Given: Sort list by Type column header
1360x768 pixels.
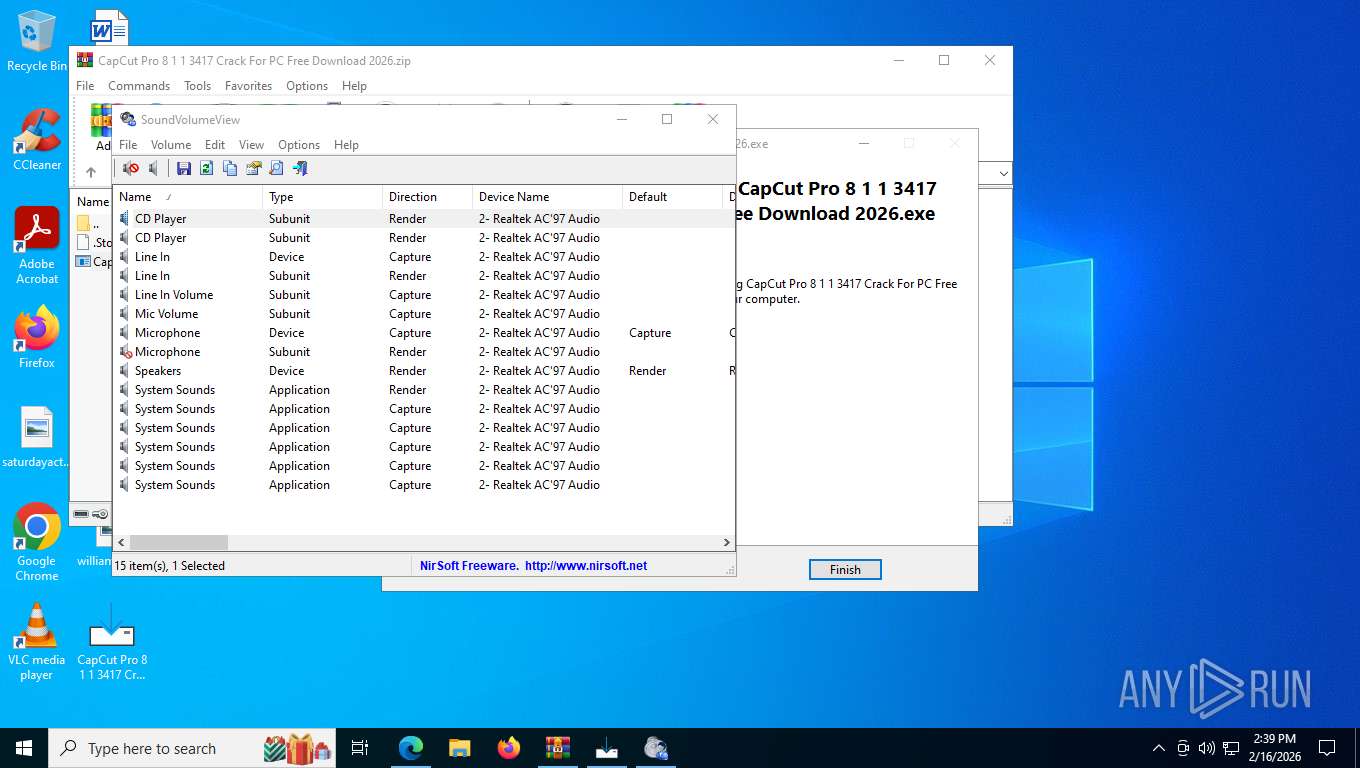Looking at the screenshot, I should pyautogui.click(x=323, y=197).
